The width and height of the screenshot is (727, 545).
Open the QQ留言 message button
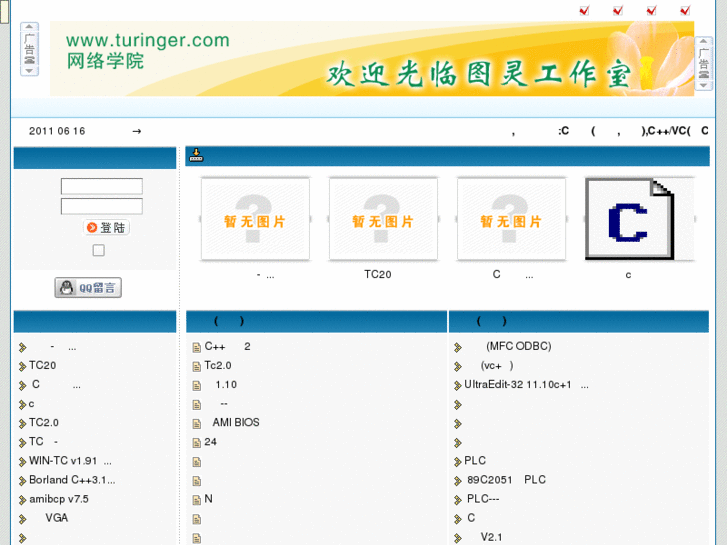tap(88, 288)
